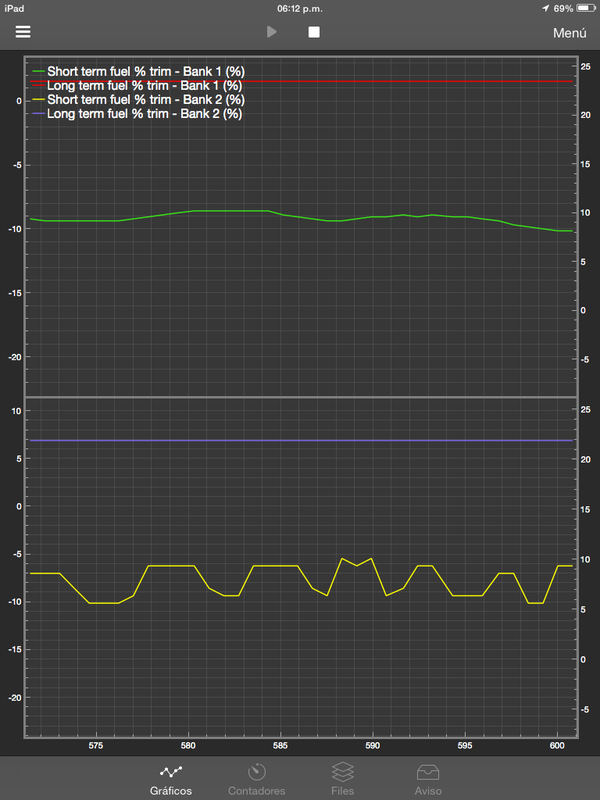Switch to the Gráficos tab
The image size is (600, 800).
pyautogui.click(x=170, y=779)
